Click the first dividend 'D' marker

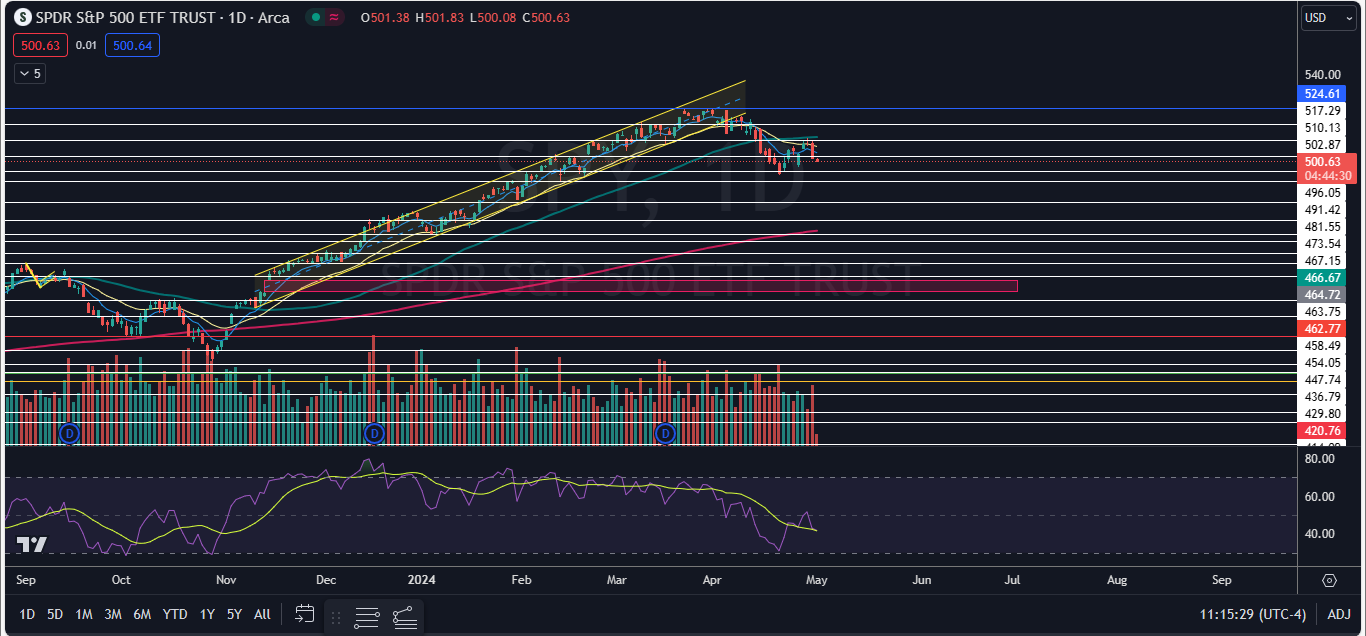69,433
